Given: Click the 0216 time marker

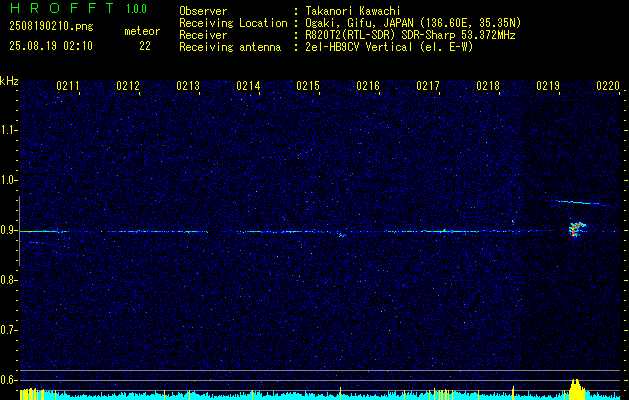Looking at the screenshot, I should point(368,86).
